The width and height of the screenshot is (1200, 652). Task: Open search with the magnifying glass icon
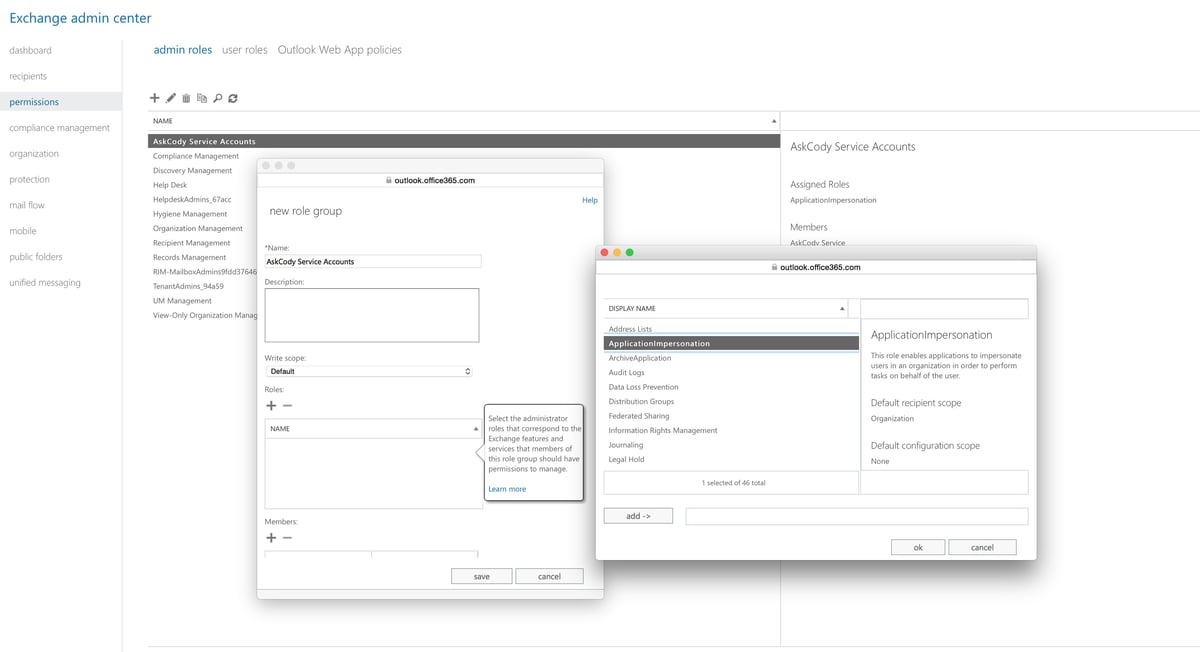pyautogui.click(x=217, y=98)
